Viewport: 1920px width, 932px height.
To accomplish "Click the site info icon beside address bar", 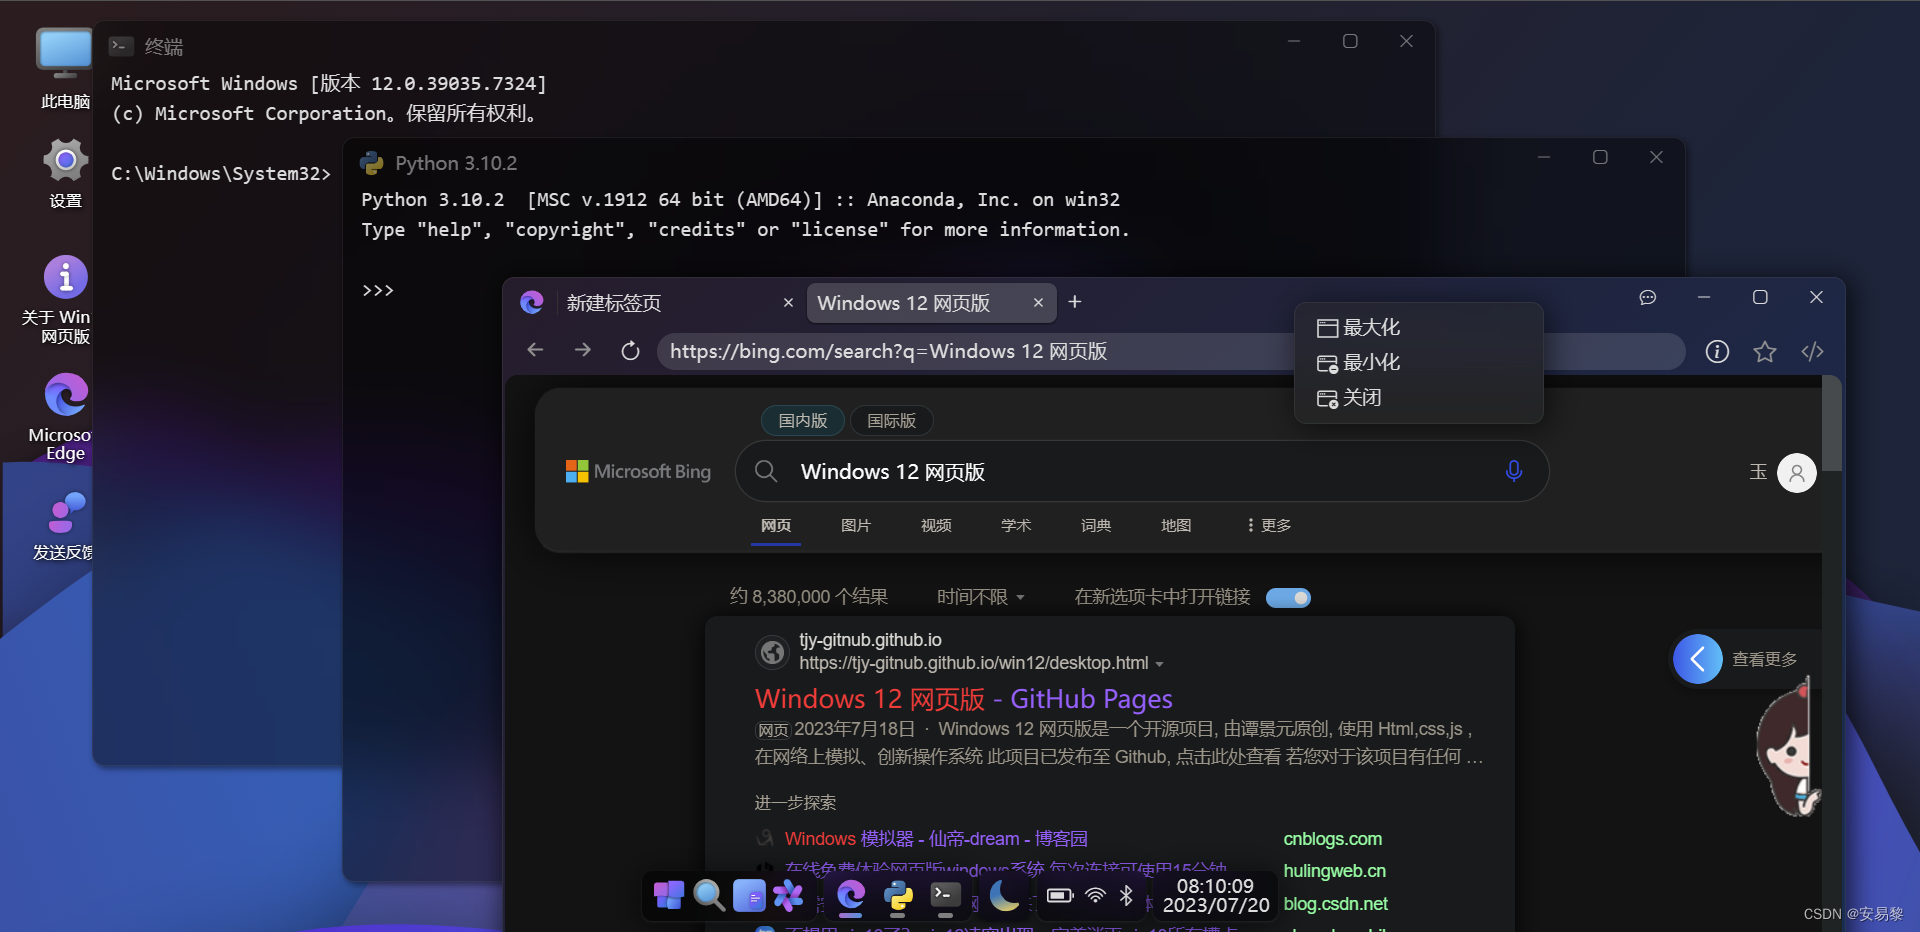I will pyautogui.click(x=1717, y=352).
